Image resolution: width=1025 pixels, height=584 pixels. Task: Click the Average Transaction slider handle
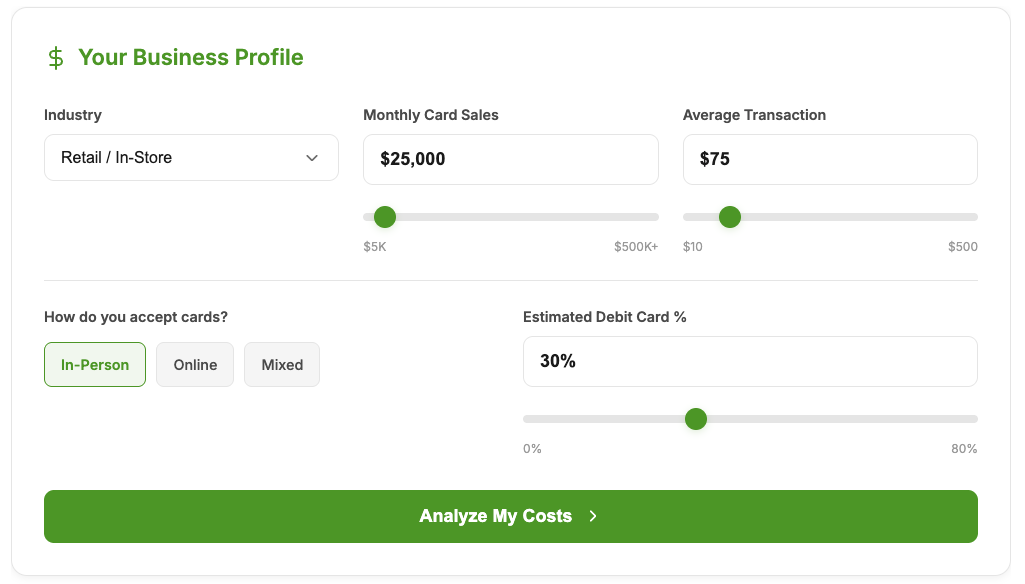[730, 217]
